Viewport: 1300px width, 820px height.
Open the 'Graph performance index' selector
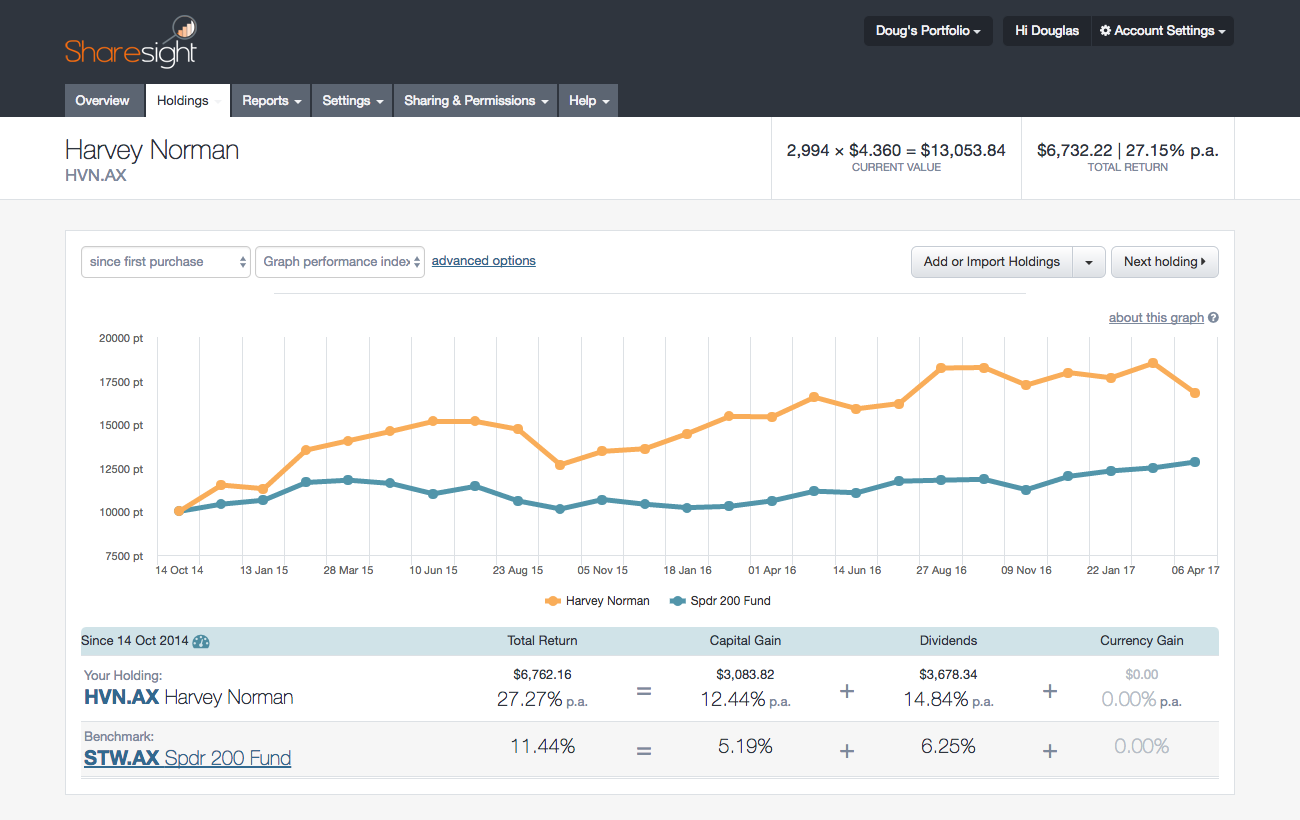340,262
